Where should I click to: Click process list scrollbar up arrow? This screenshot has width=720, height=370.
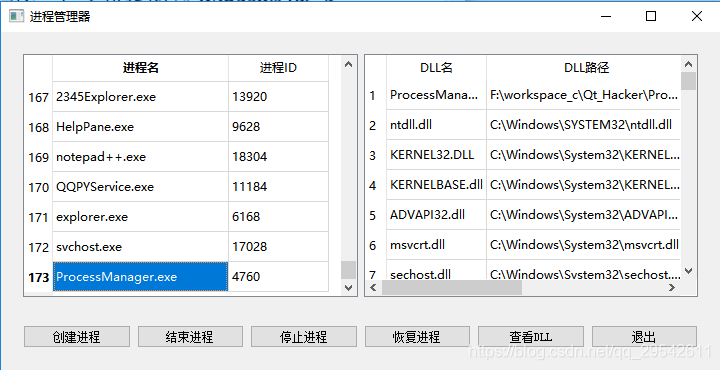(x=348, y=64)
